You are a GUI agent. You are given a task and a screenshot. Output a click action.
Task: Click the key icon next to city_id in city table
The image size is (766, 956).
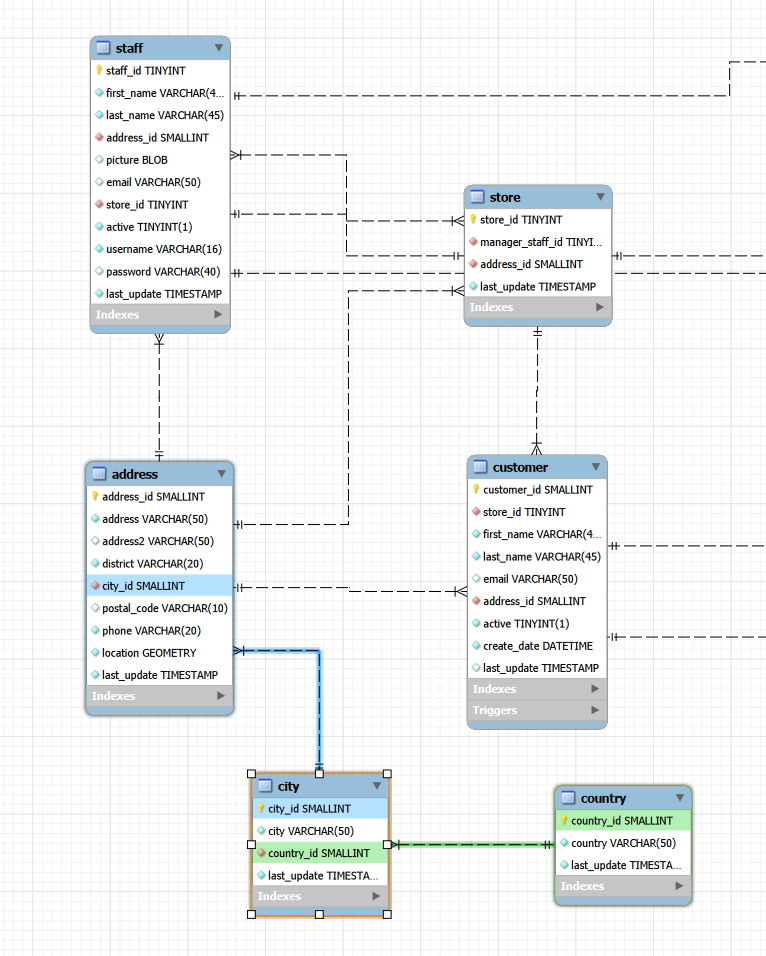(x=261, y=808)
